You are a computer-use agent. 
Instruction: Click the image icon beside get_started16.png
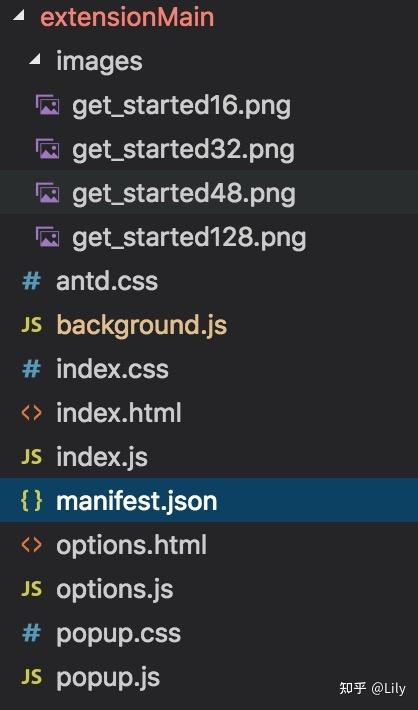coord(47,106)
